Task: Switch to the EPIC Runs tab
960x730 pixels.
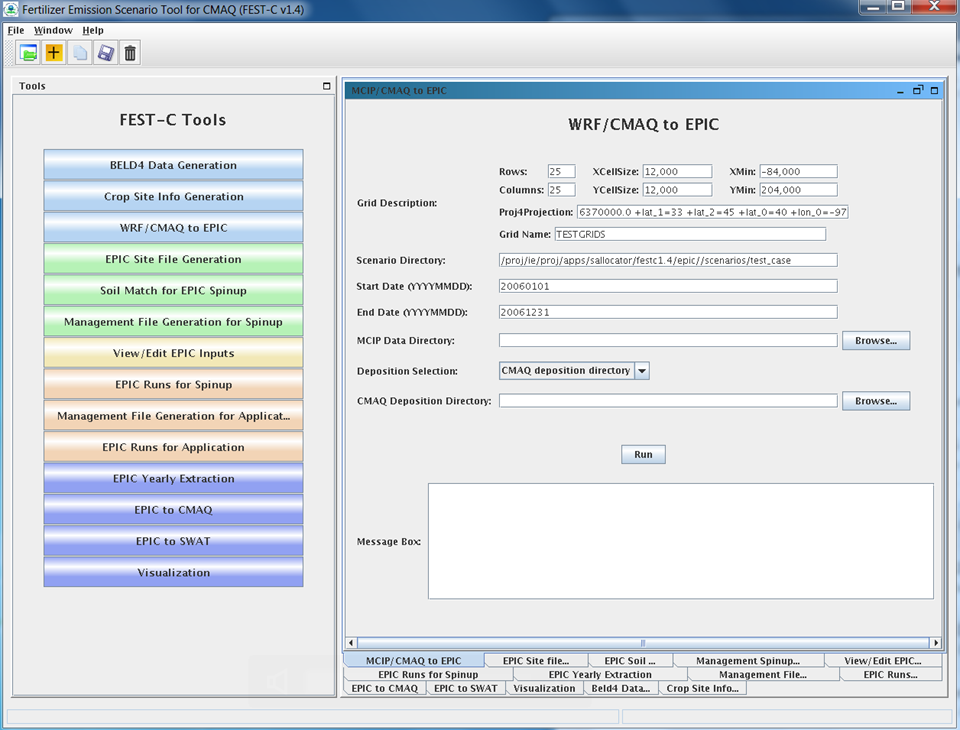Action: [890, 674]
